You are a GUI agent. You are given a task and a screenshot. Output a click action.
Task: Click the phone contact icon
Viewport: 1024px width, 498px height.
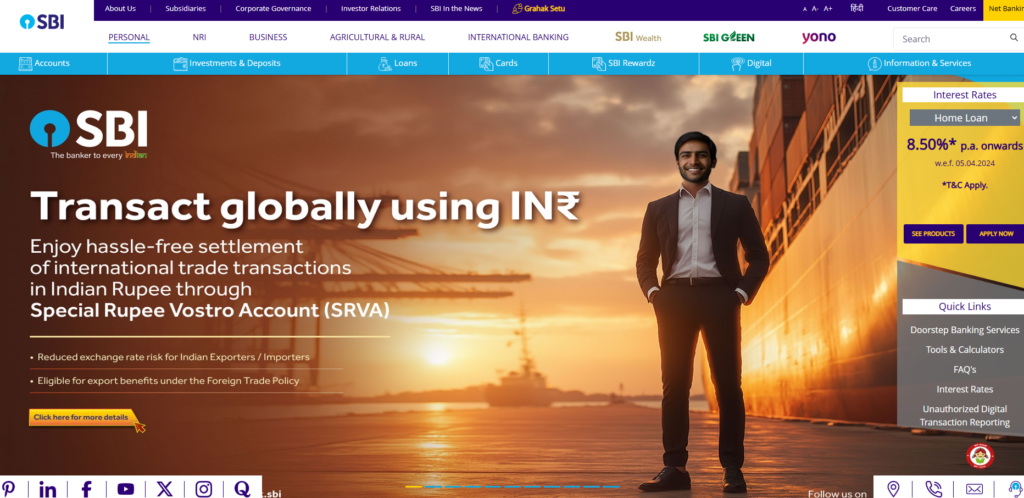(x=933, y=489)
